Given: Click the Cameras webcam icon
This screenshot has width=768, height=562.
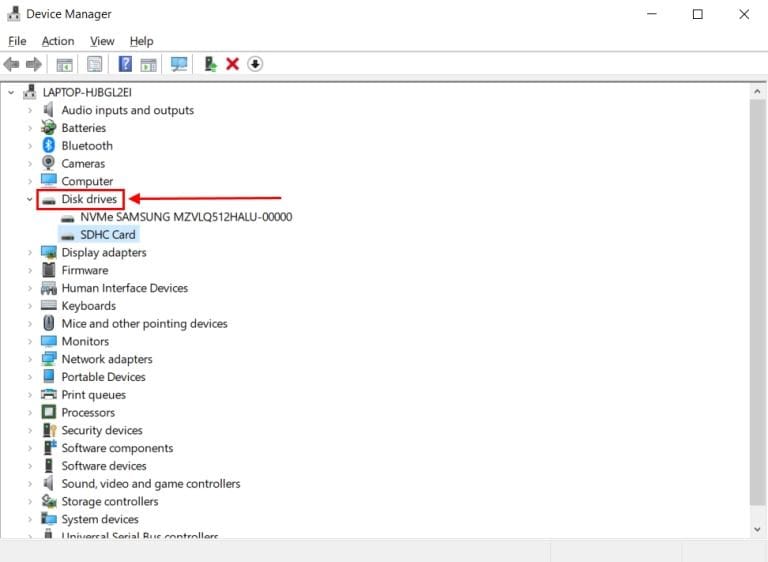Looking at the screenshot, I should click(x=48, y=163).
